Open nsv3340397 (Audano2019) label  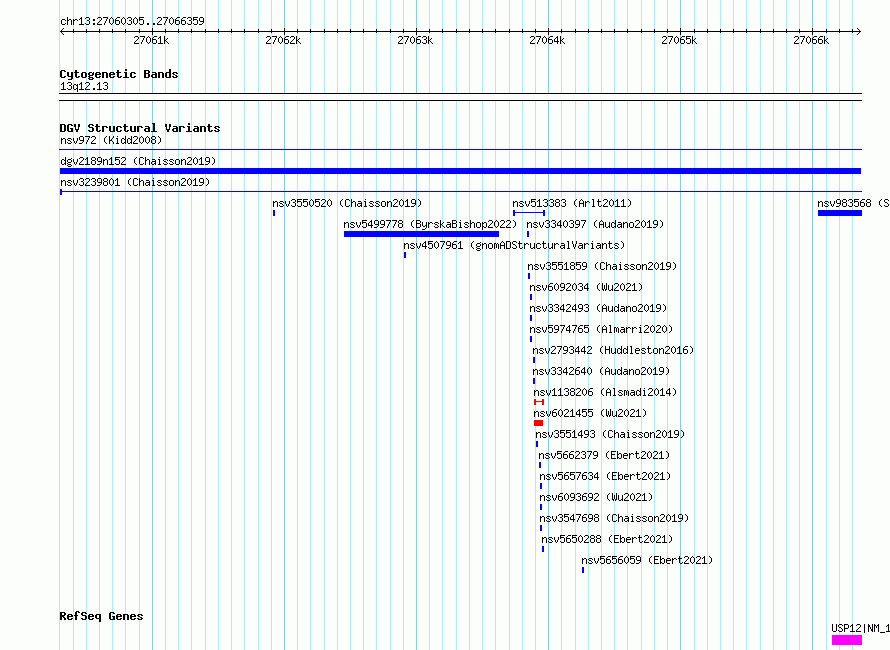595,224
